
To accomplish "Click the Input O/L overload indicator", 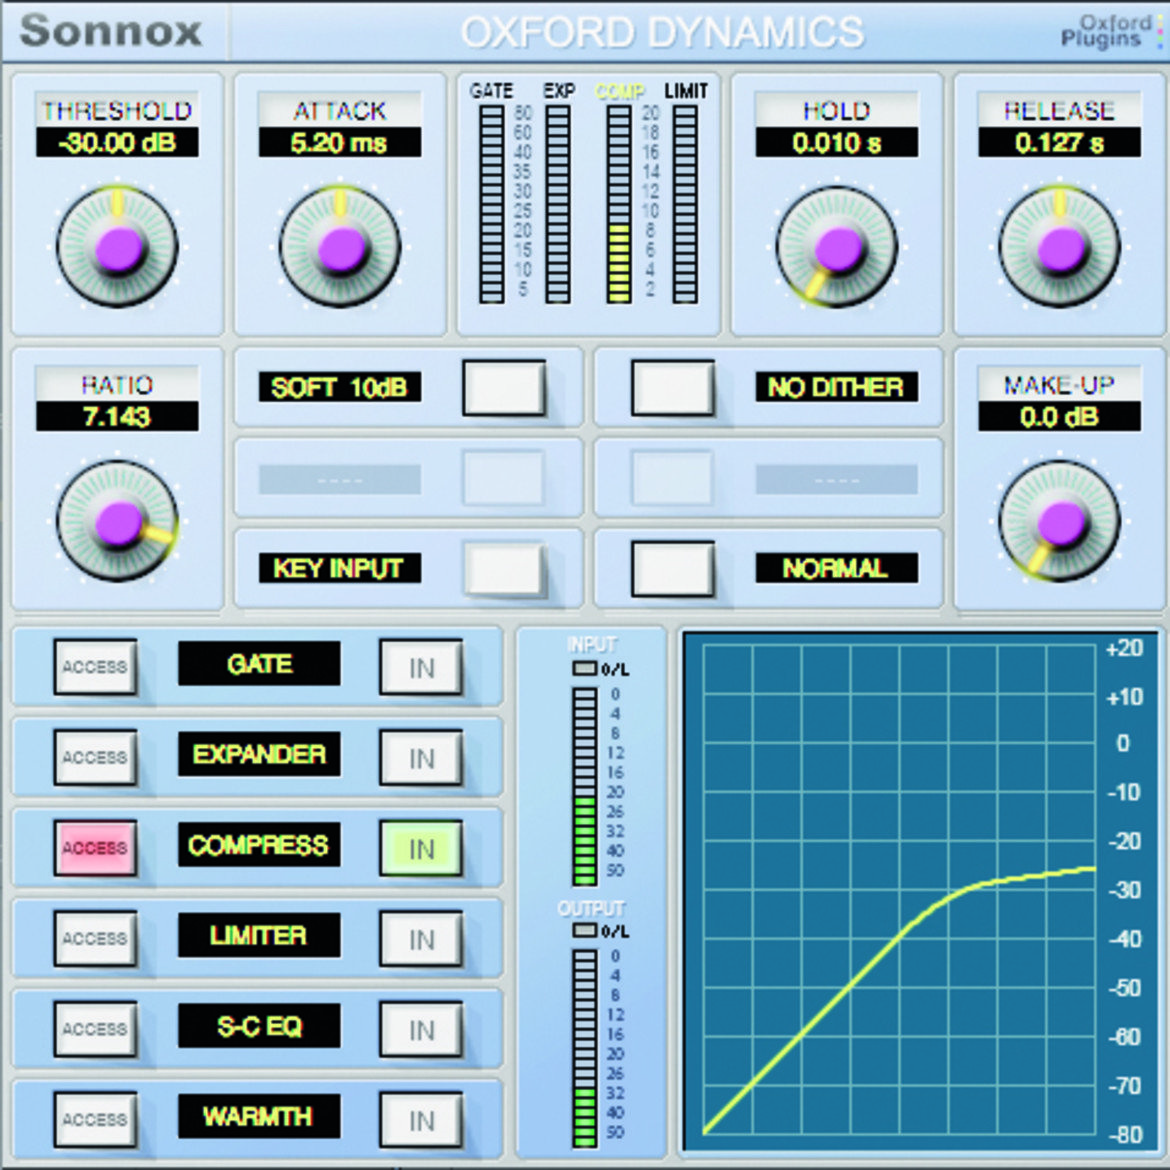I will point(584,669).
